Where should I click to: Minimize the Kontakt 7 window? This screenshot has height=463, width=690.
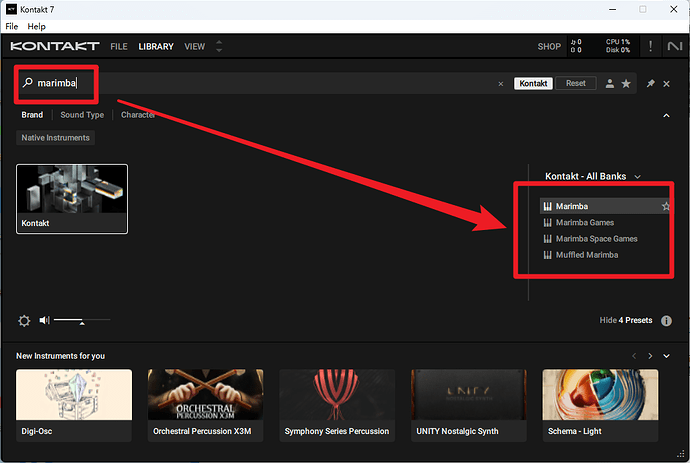click(x=612, y=9)
